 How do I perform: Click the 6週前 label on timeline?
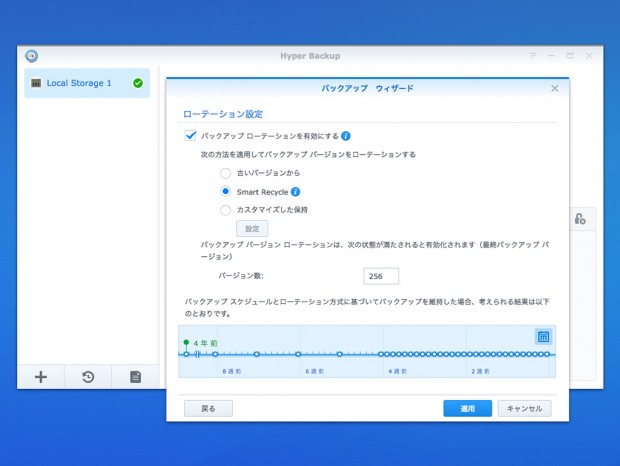point(315,371)
